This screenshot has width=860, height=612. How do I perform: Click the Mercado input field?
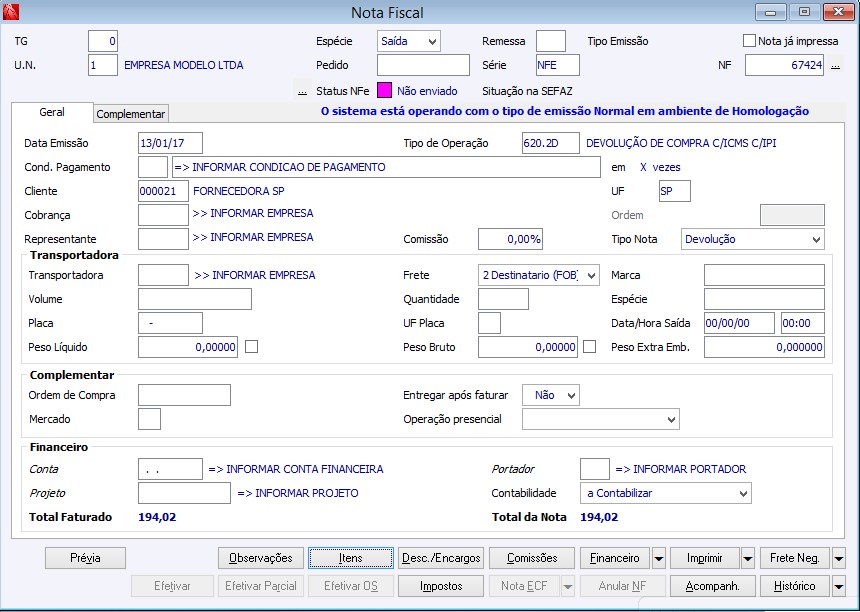(x=149, y=419)
